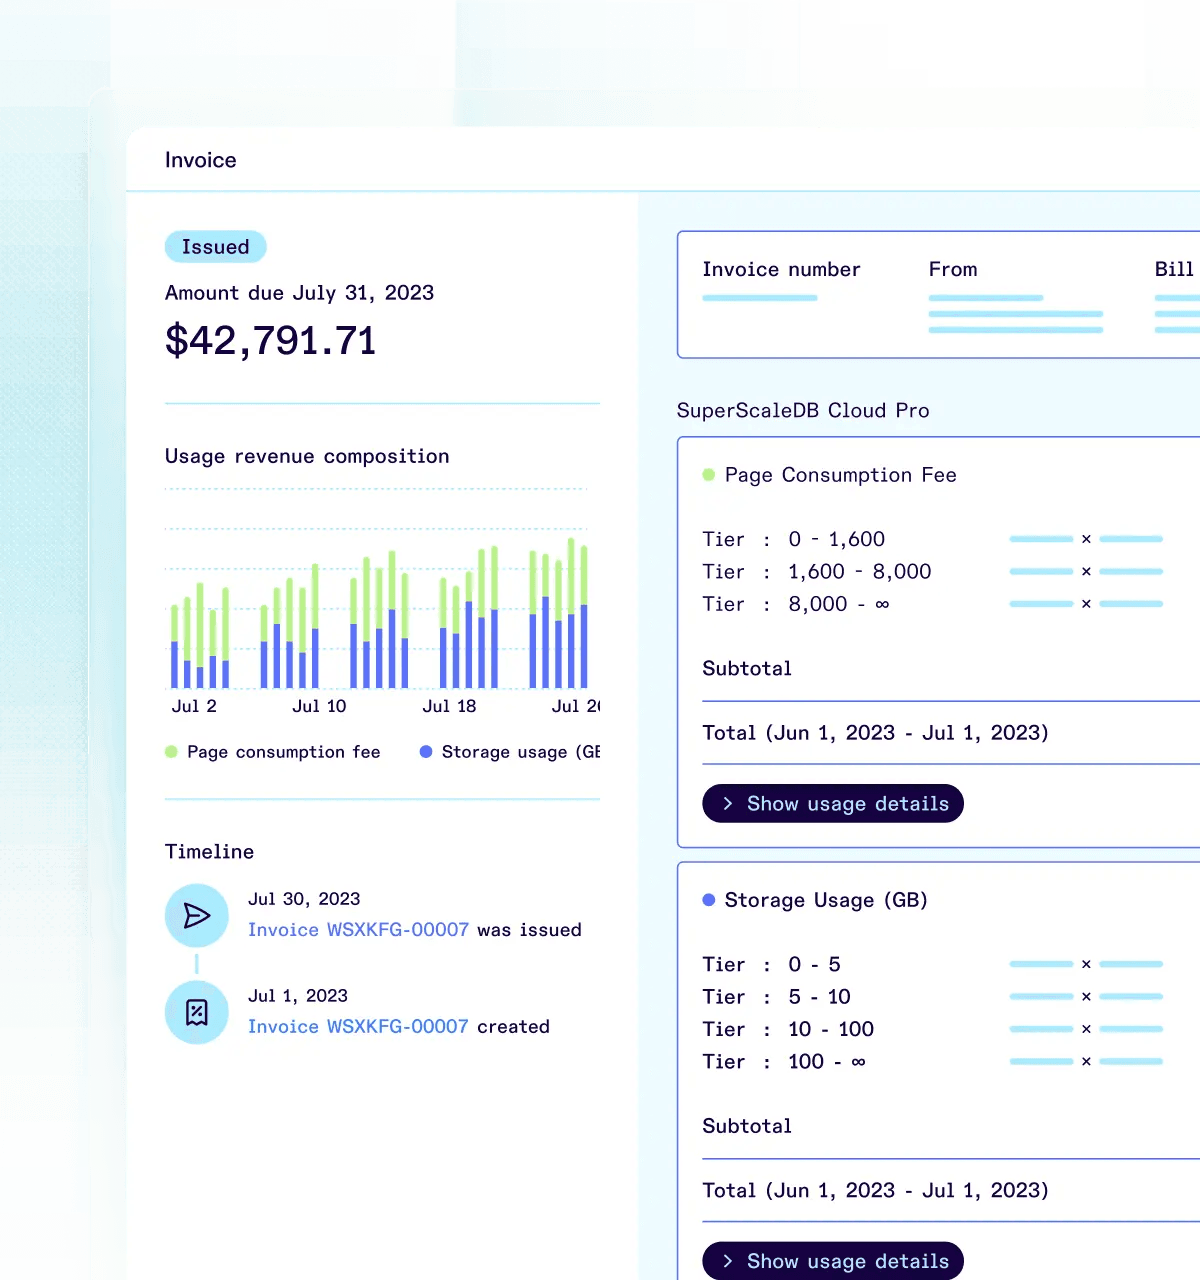Toggle Storage usage legend series in chart

point(510,752)
